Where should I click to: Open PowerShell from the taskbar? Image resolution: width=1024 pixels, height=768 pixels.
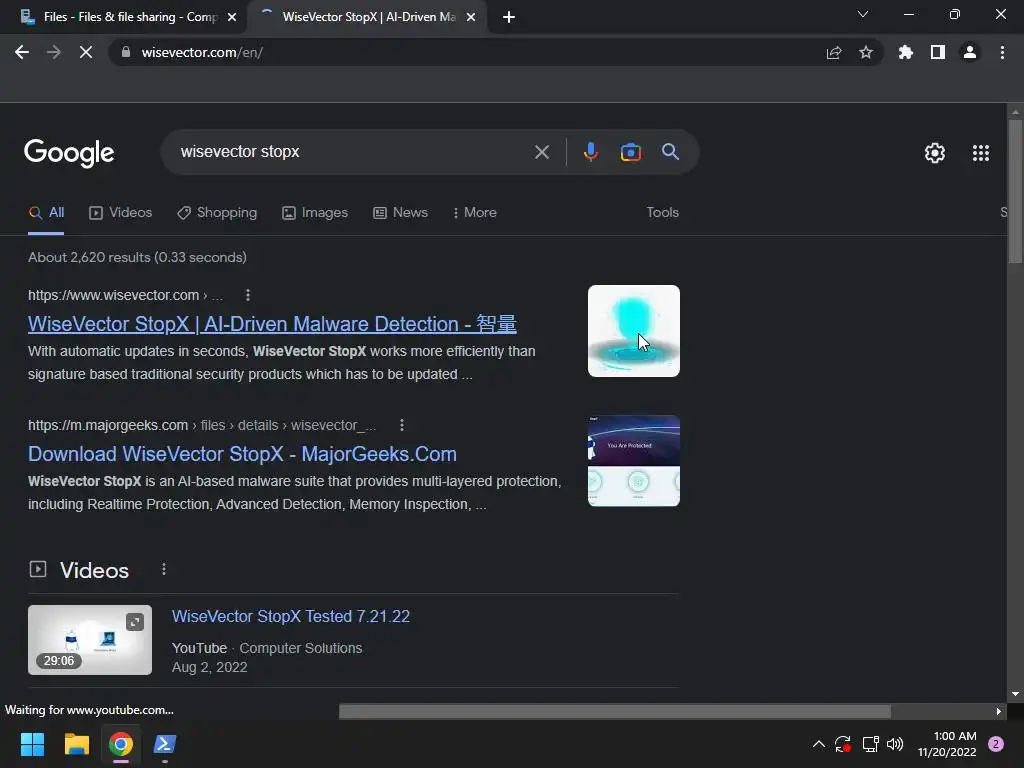point(165,744)
